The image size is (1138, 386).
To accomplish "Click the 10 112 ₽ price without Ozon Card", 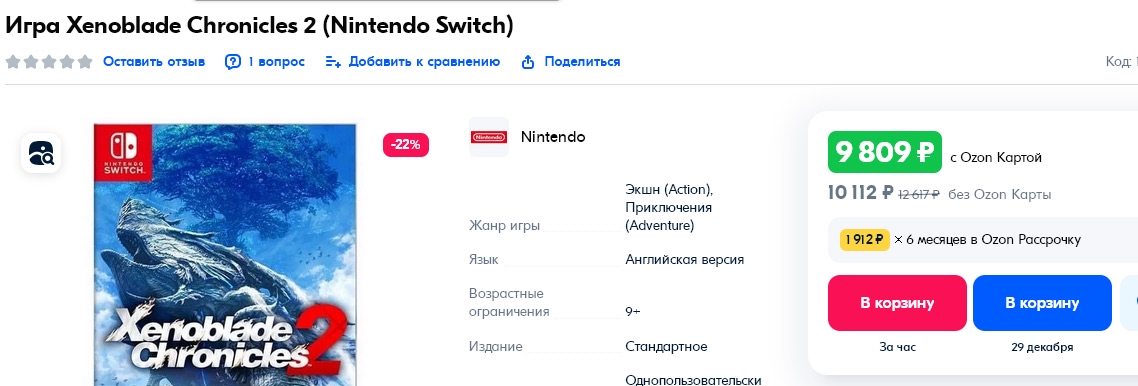I will (x=861, y=193).
